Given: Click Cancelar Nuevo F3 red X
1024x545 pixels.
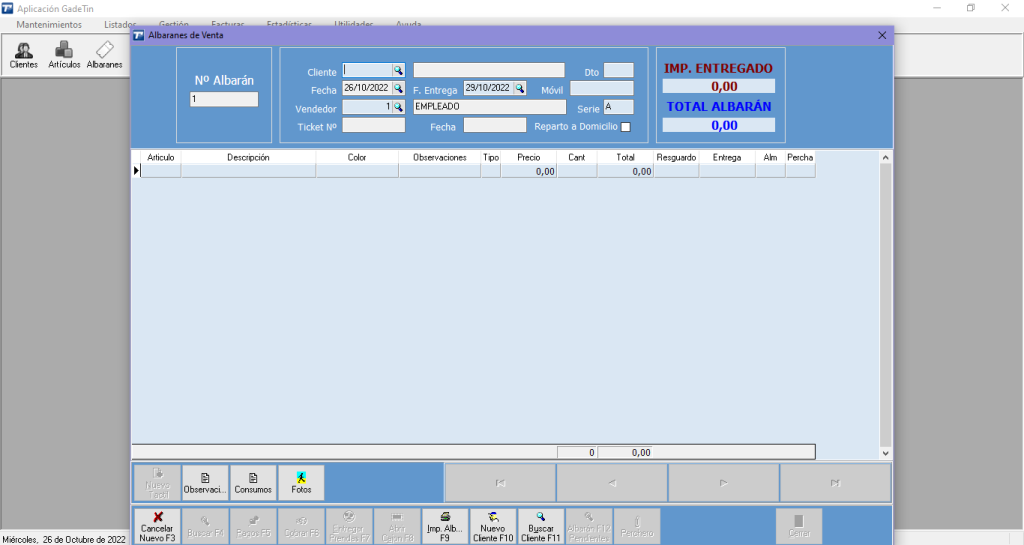Looking at the screenshot, I should pos(157,526).
